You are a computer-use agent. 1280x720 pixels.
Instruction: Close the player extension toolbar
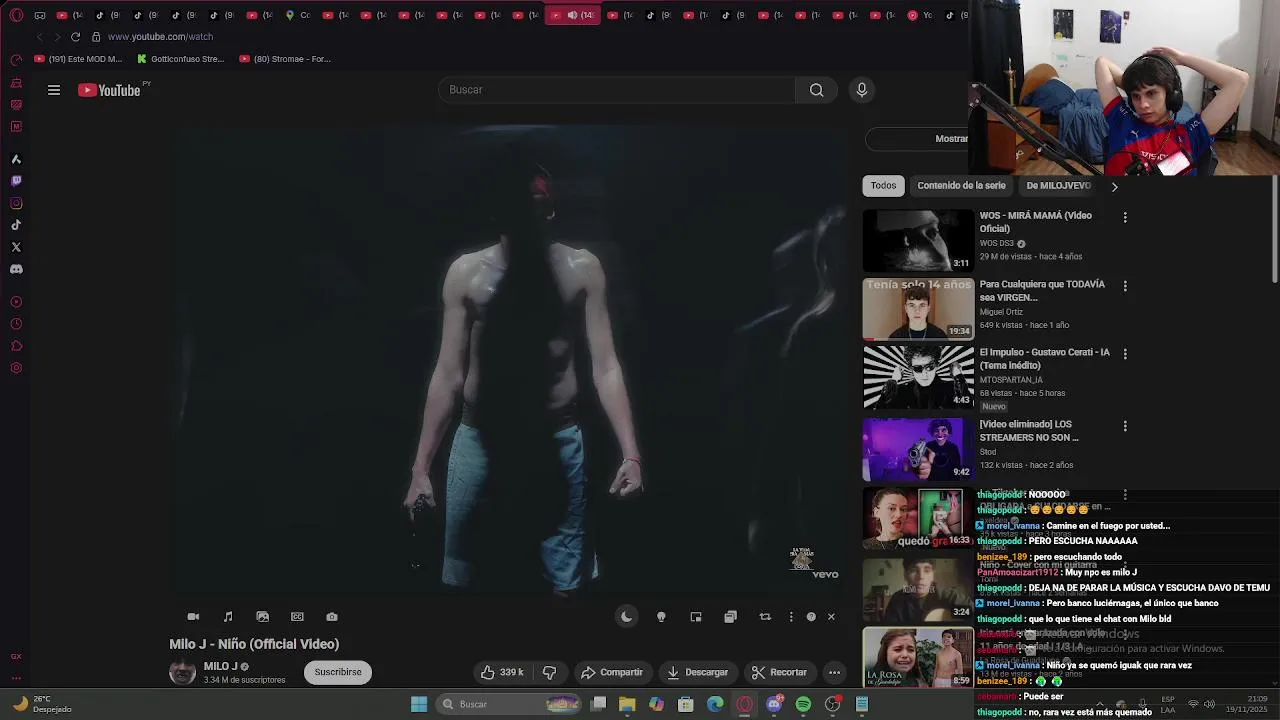(831, 617)
